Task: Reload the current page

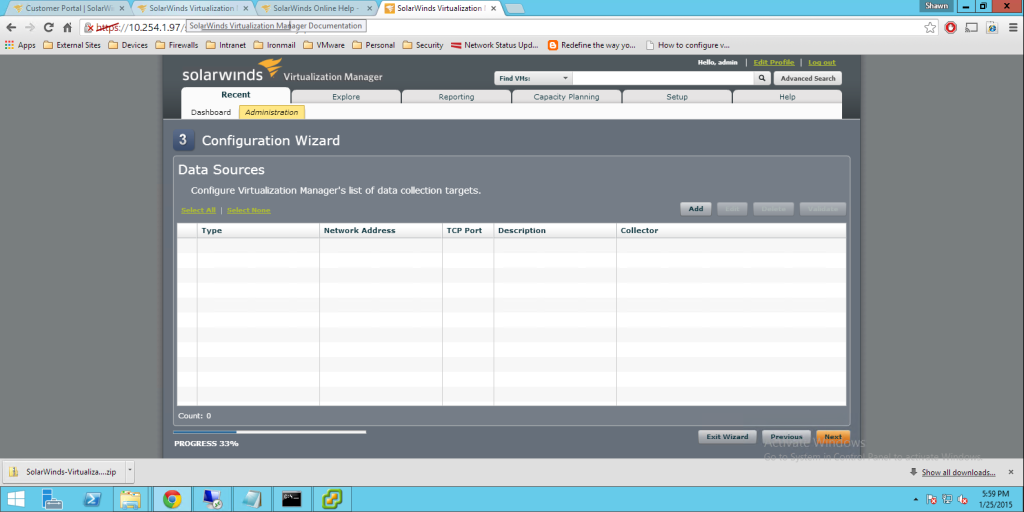Action: (x=48, y=27)
